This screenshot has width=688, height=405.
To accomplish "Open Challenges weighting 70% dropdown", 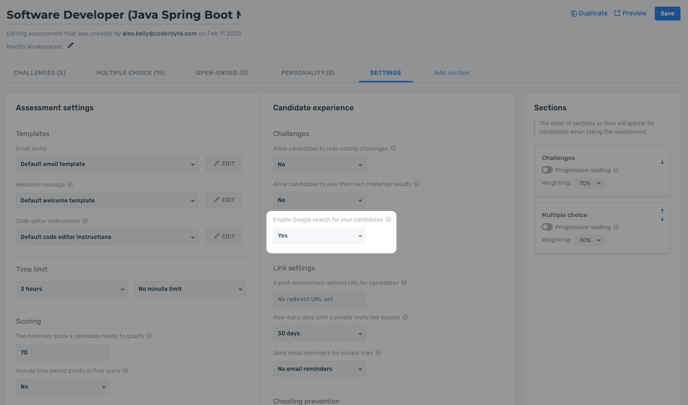I will (x=589, y=183).
